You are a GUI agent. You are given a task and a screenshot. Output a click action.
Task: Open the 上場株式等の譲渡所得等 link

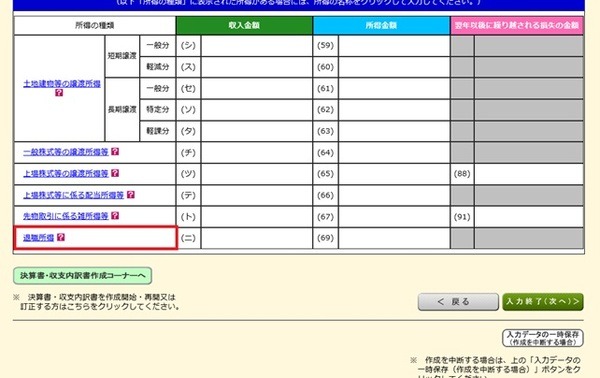pyautogui.click(x=66, y=174)
